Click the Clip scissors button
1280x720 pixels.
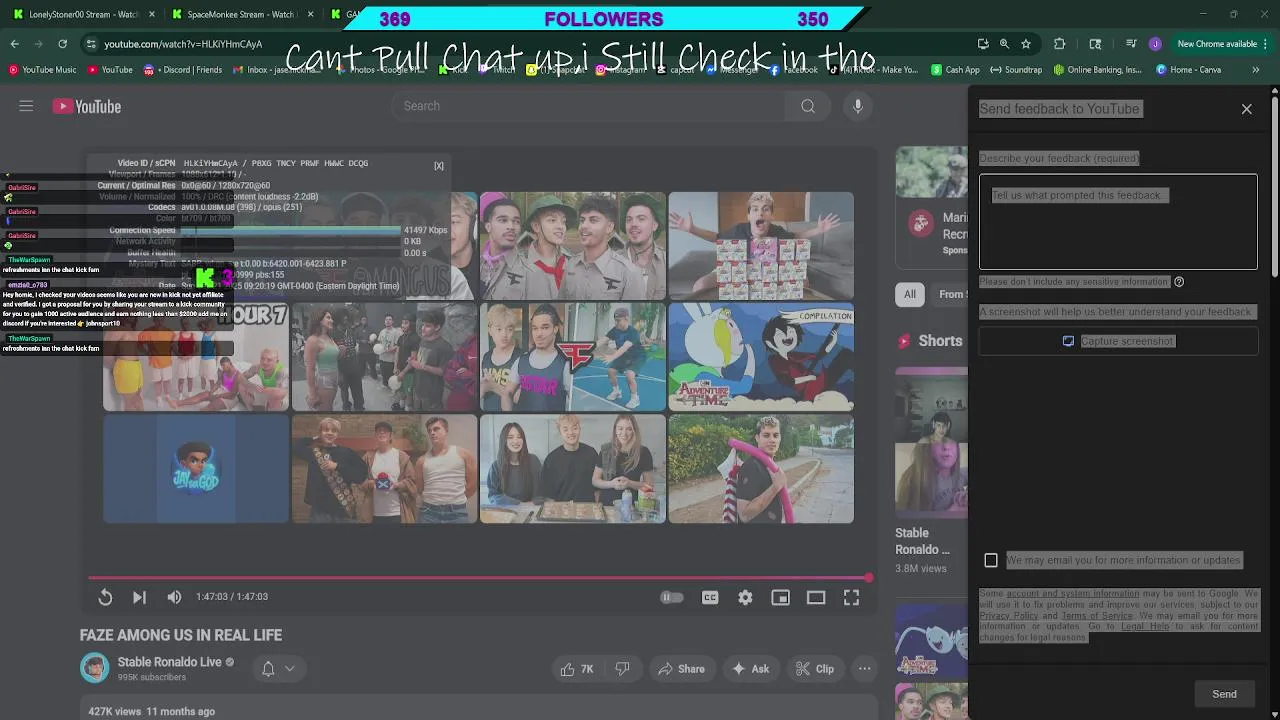coord(814,669)
